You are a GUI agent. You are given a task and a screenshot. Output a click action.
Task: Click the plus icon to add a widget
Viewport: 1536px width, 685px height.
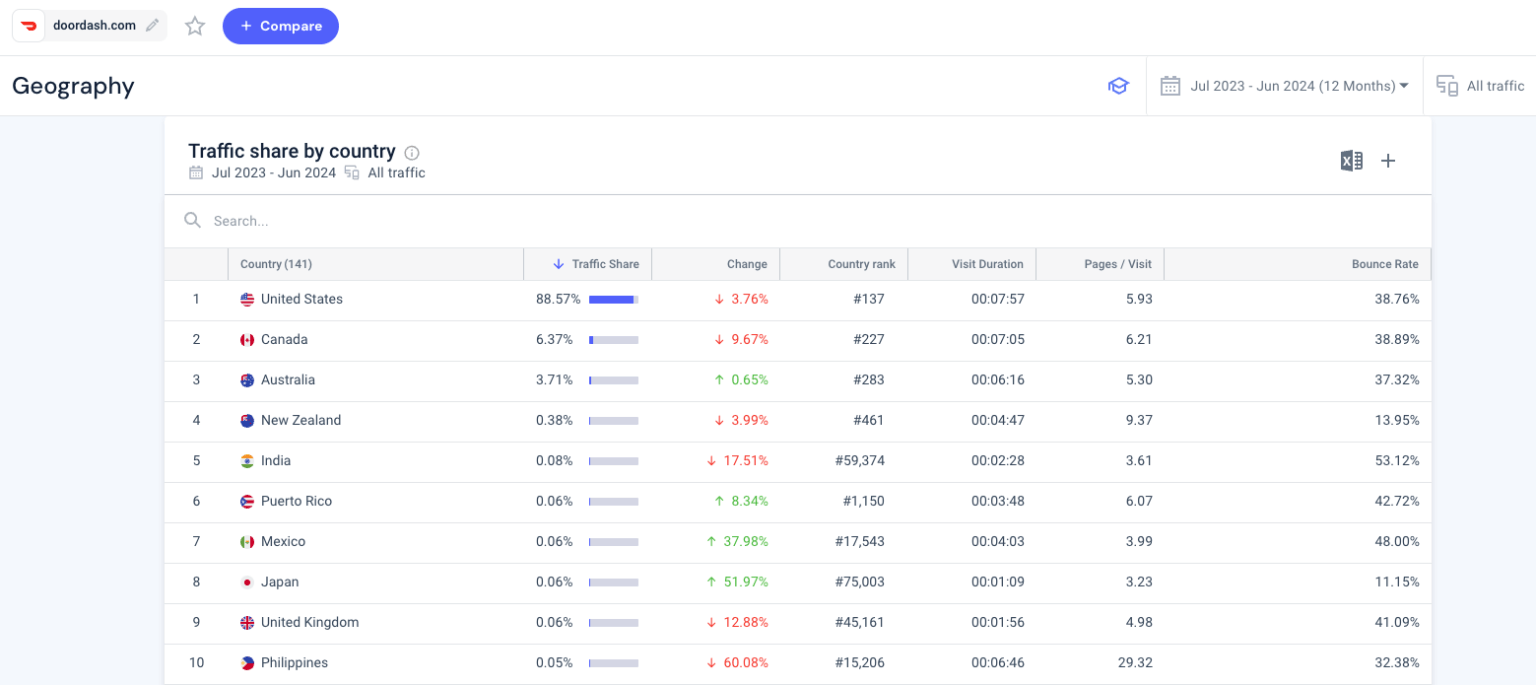point(1388,160)
